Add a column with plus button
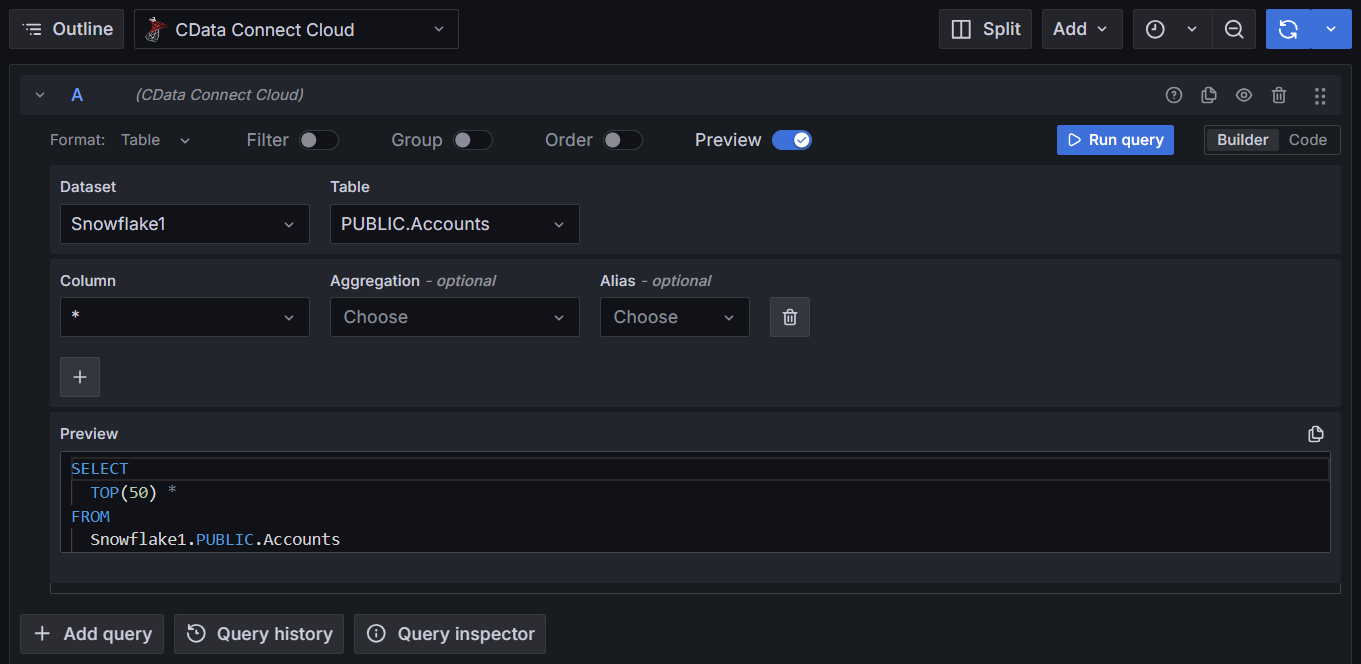The image size is (1361, 664). pyautogui.click(x=80, y=377)
